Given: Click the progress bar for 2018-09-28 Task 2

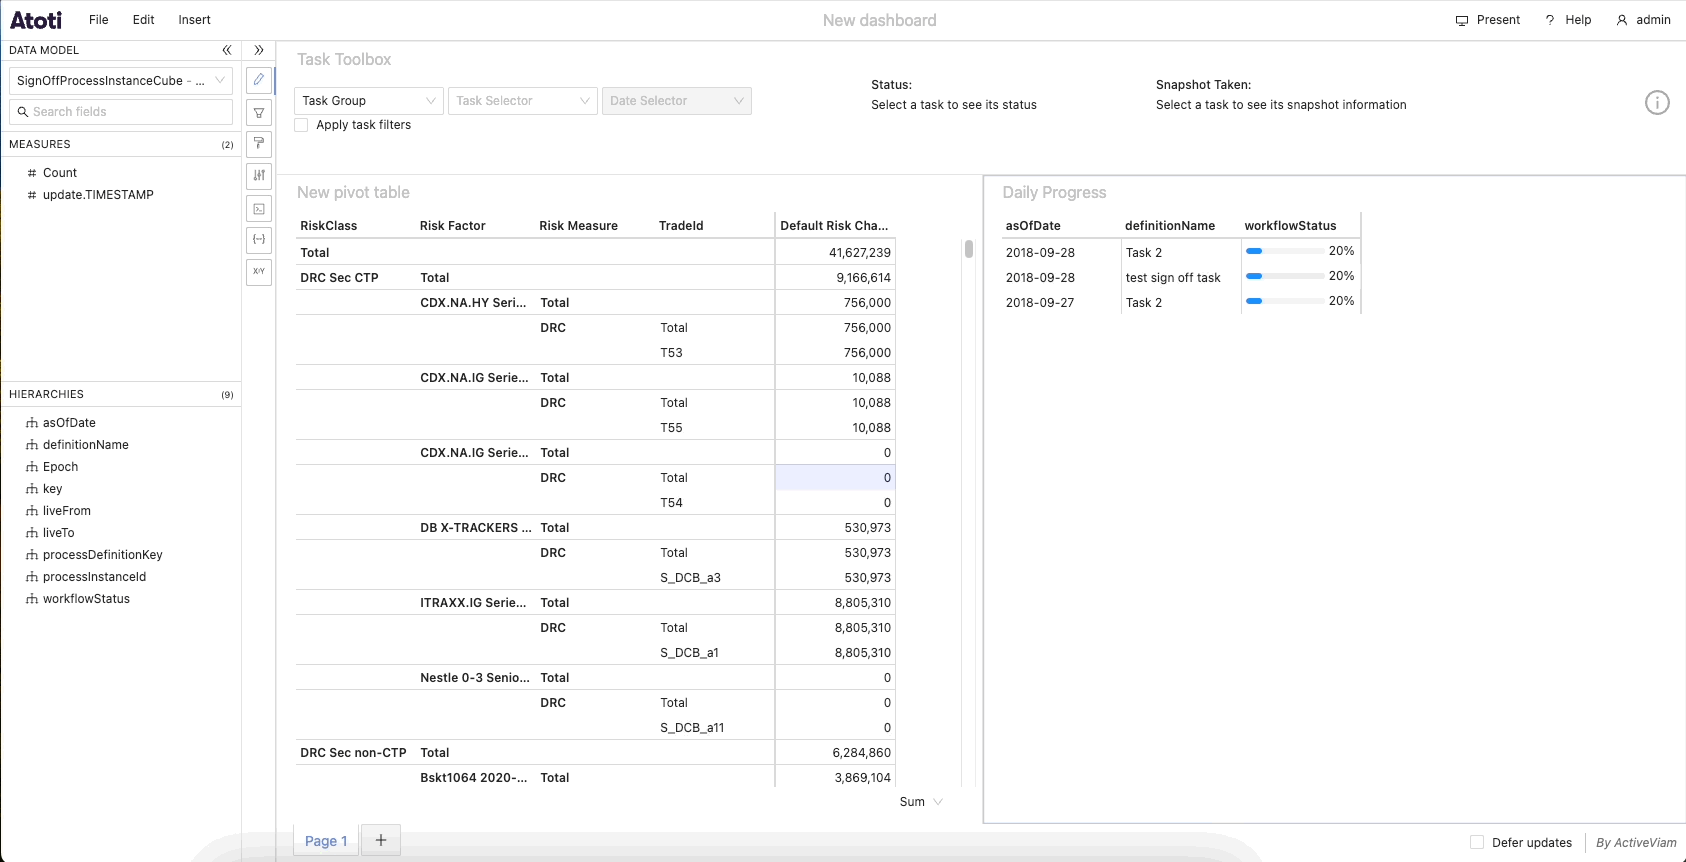Looking at the screenshot, I should [x=1285, y=251].
